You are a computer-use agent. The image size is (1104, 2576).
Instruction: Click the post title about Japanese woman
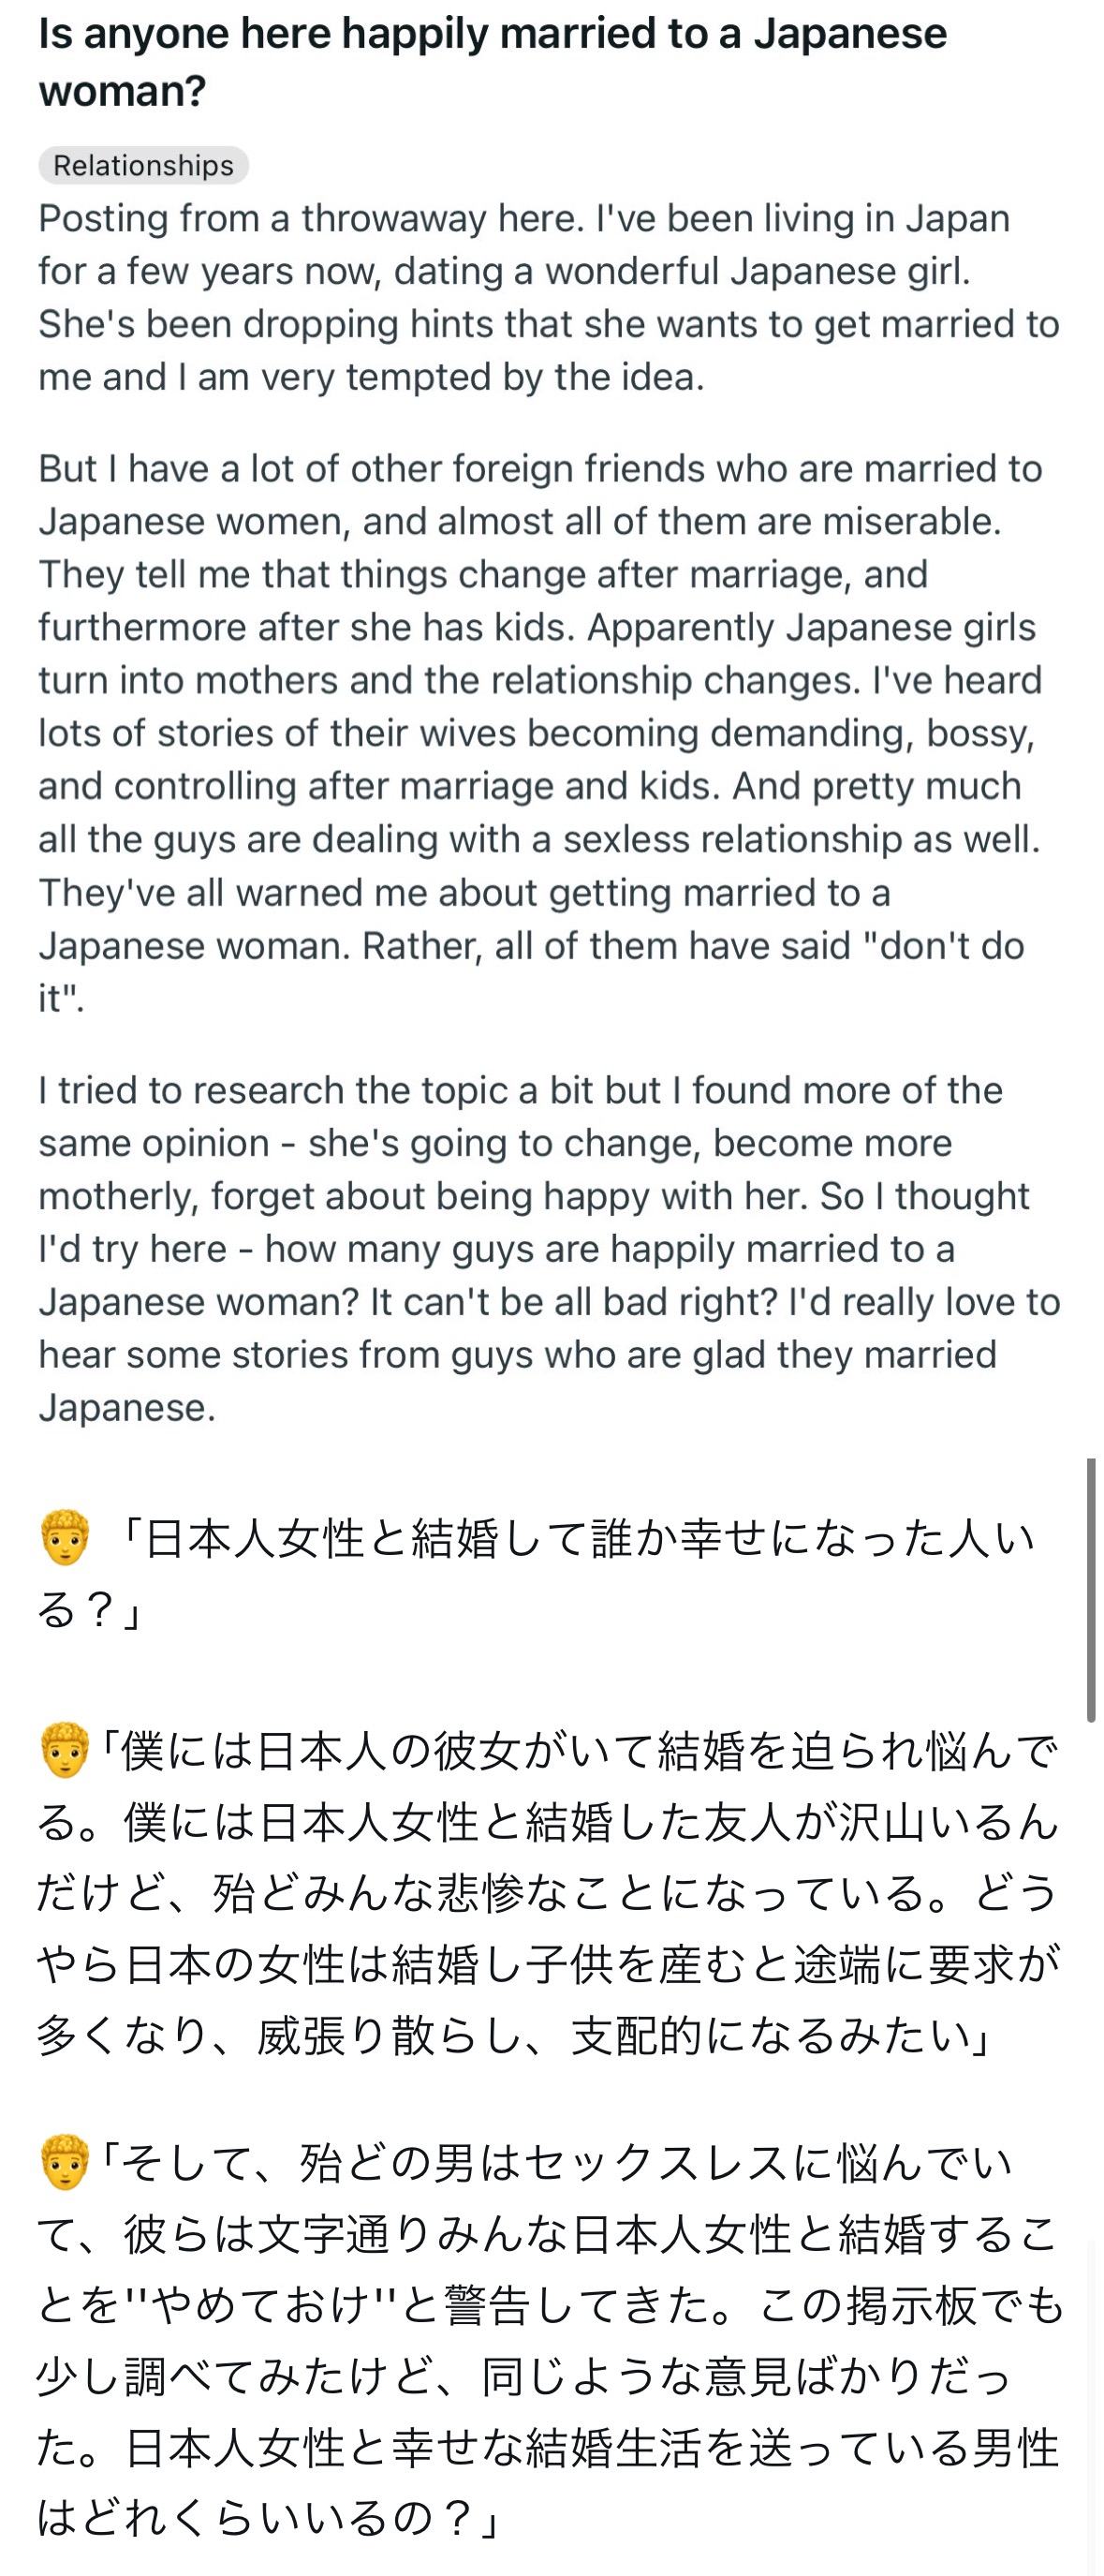click(492, 62)
